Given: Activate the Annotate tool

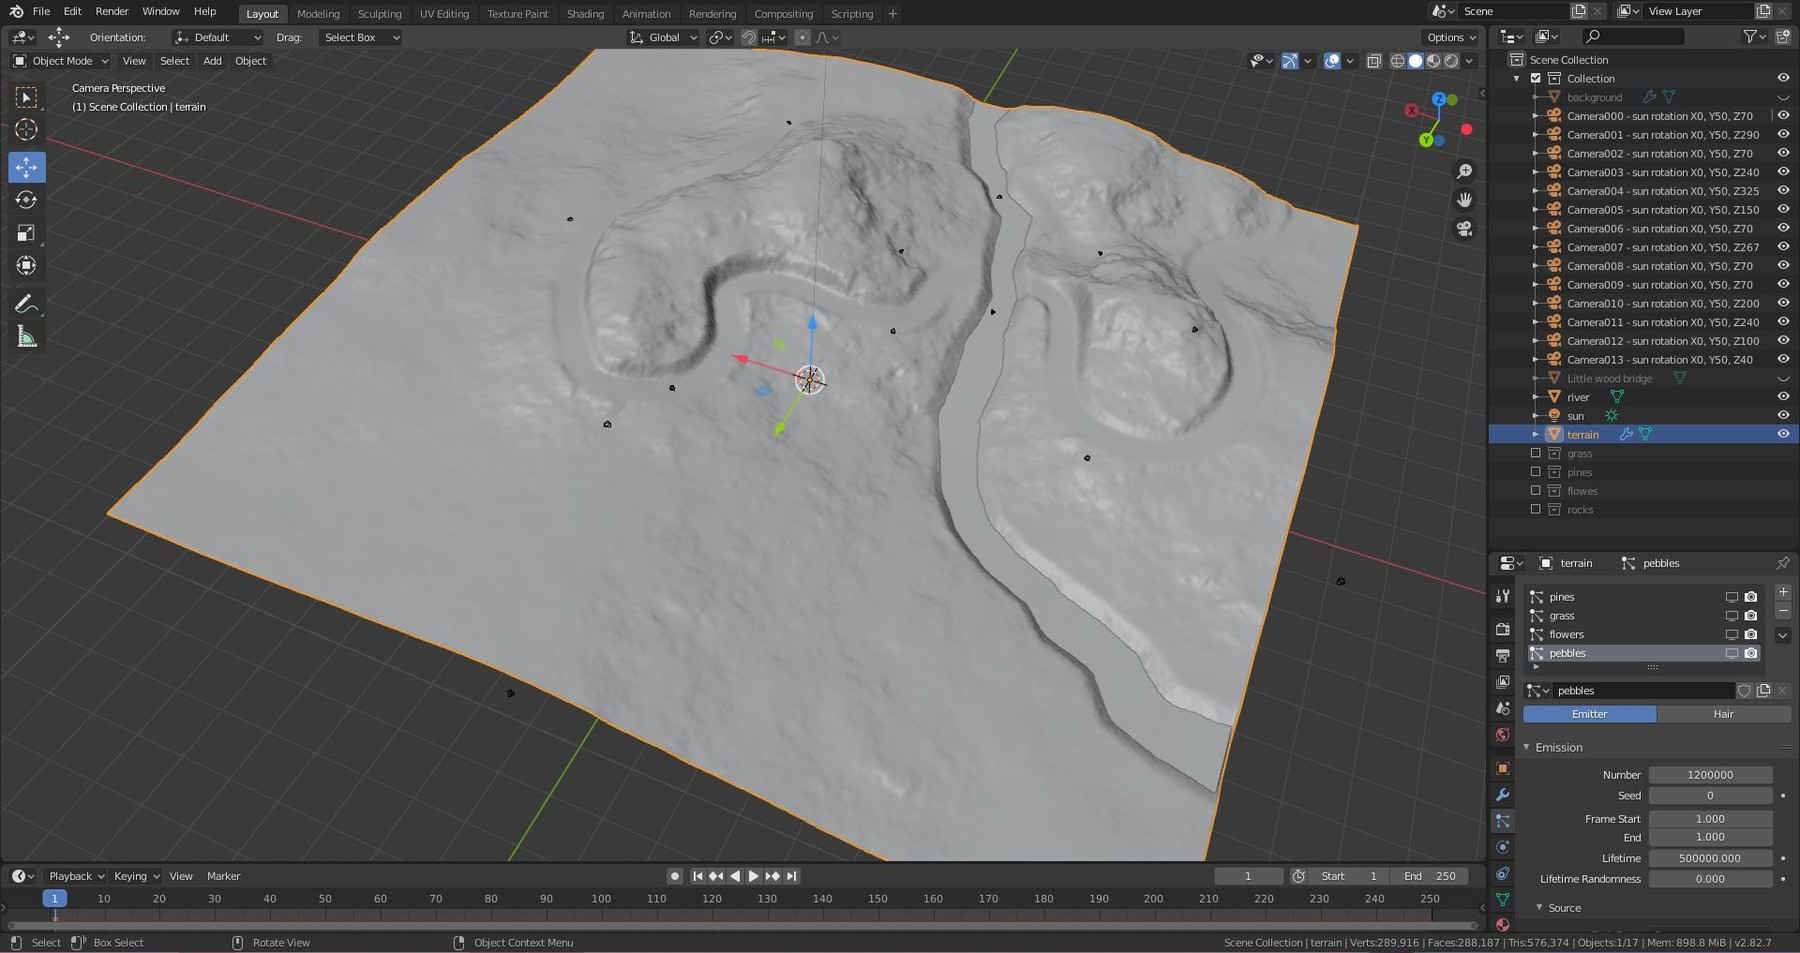Looking at the screenshot, I should [26, 303].
